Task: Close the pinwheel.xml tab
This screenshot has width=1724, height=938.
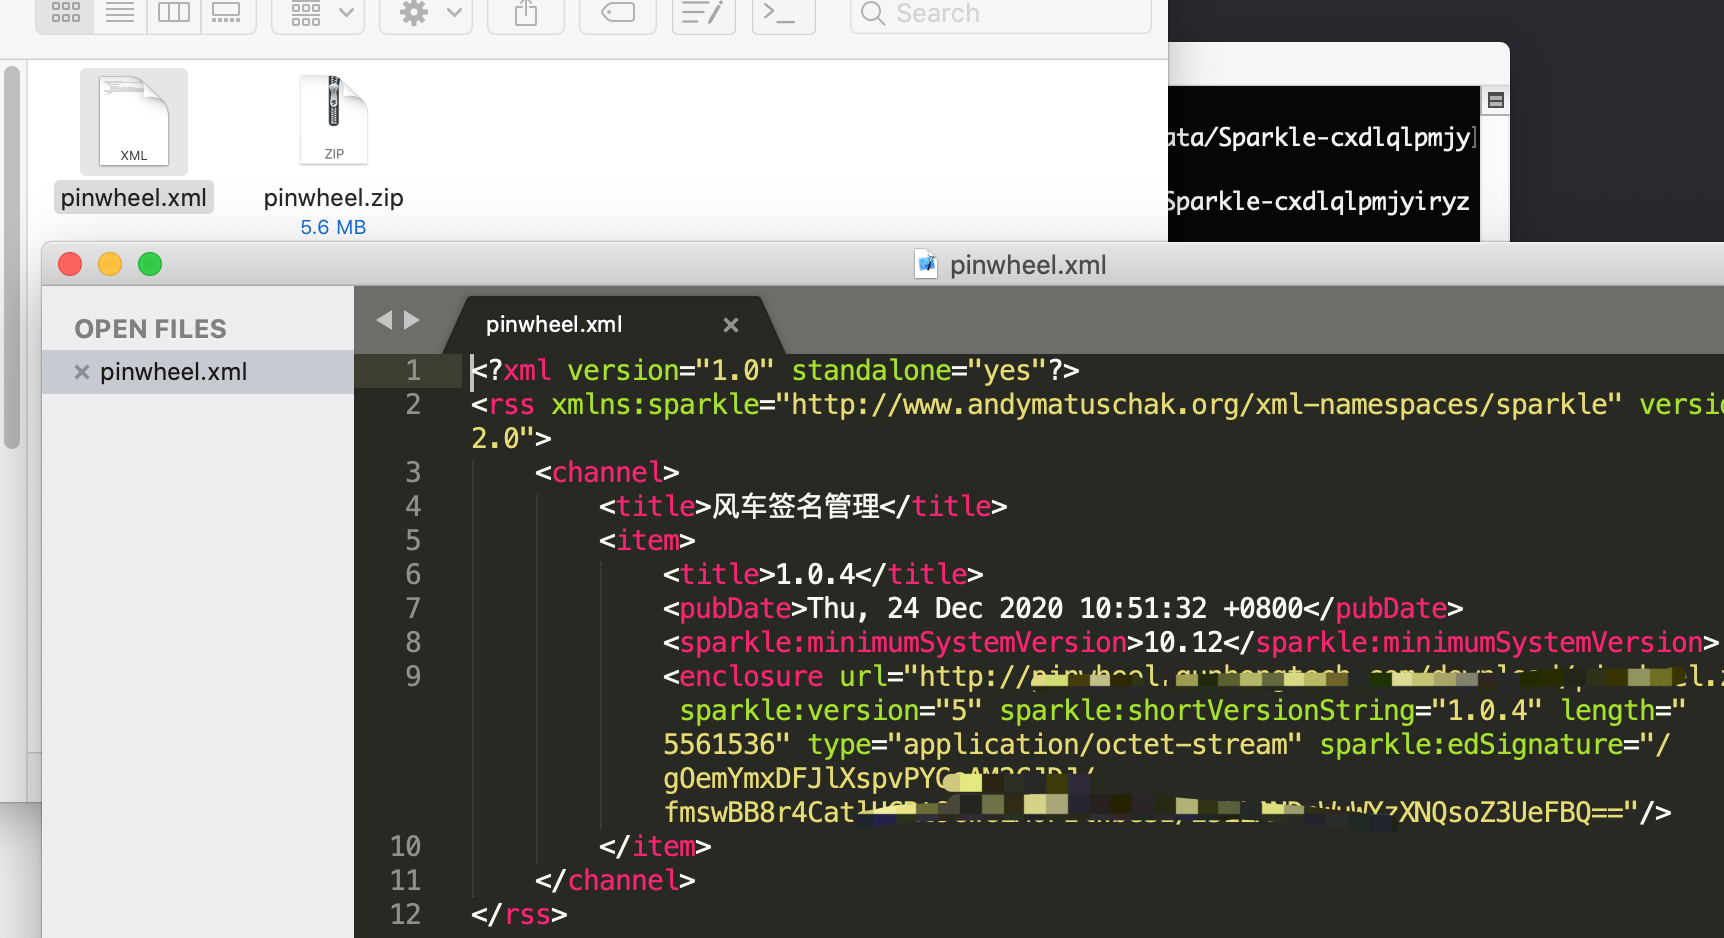Action: coord(730,324)
